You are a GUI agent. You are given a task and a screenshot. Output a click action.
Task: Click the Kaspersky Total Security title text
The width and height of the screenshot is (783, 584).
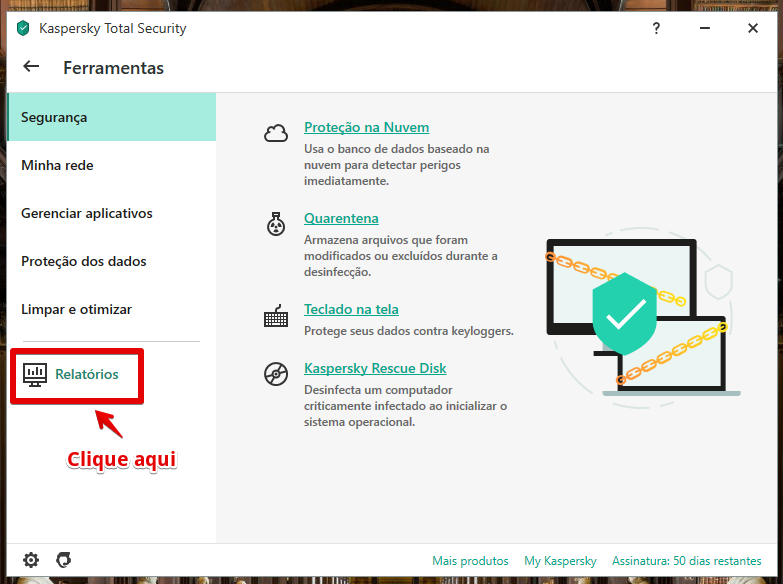[x=112, y=28]
